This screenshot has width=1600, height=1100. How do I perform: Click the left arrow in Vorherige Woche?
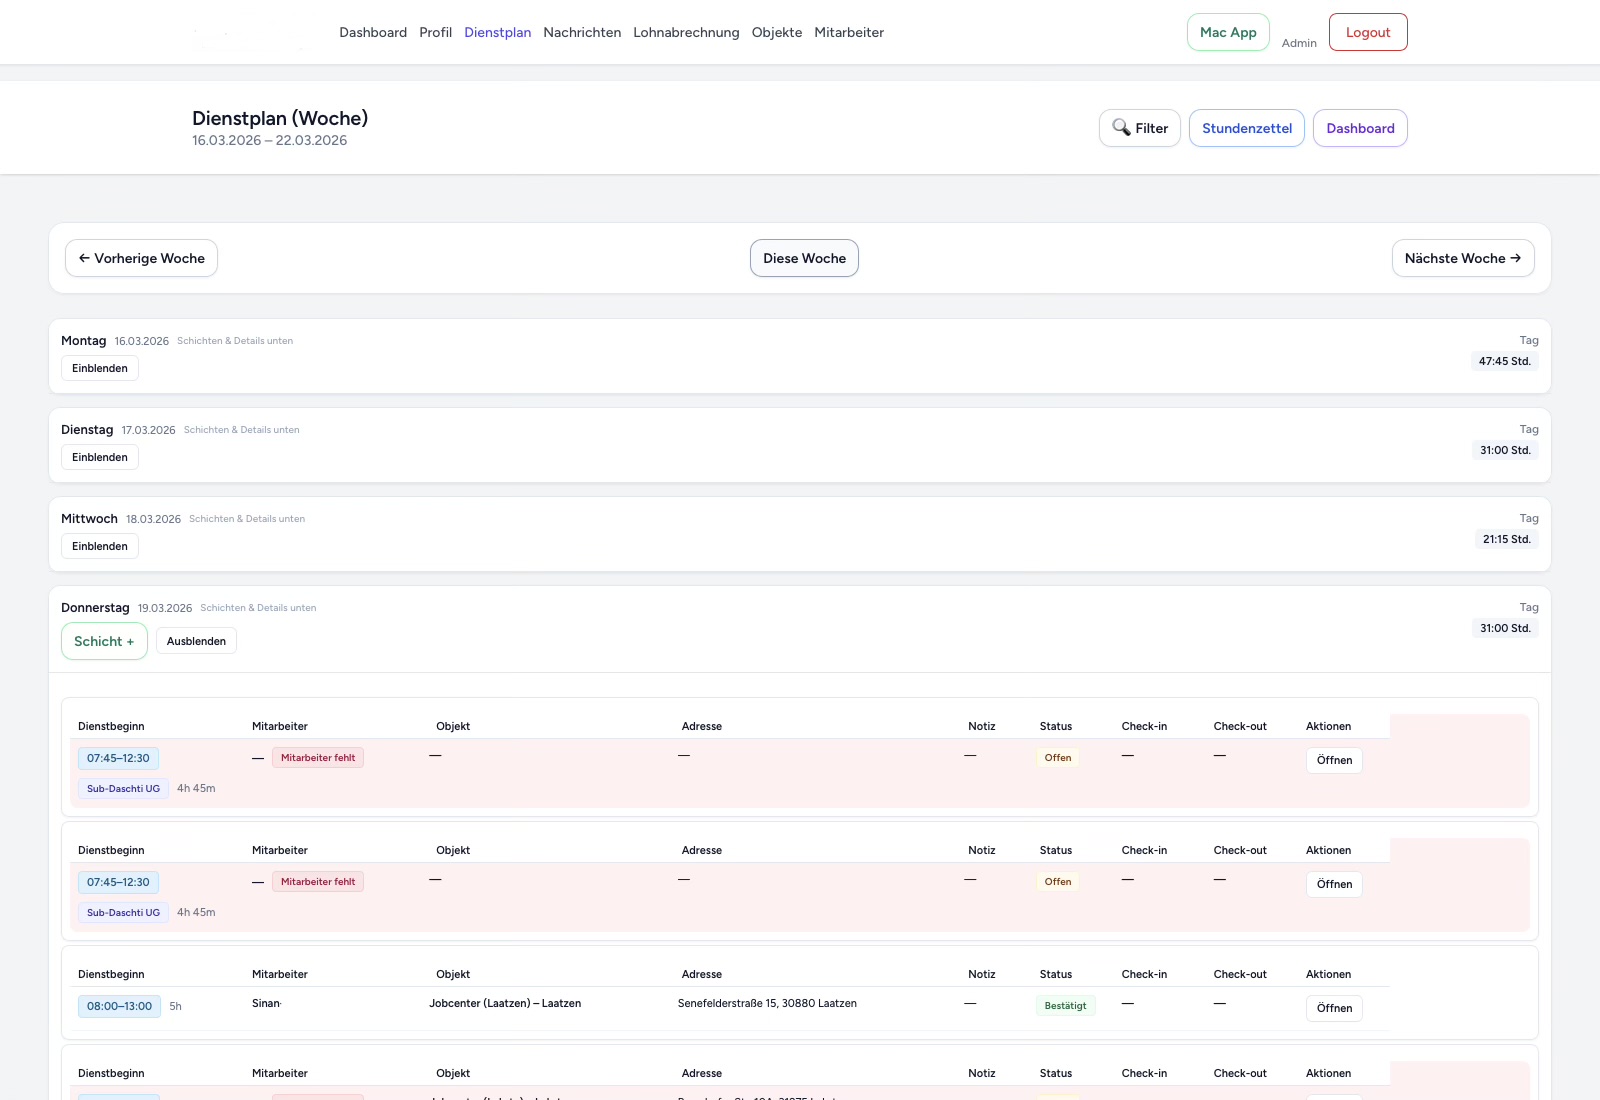coord(85,258)
